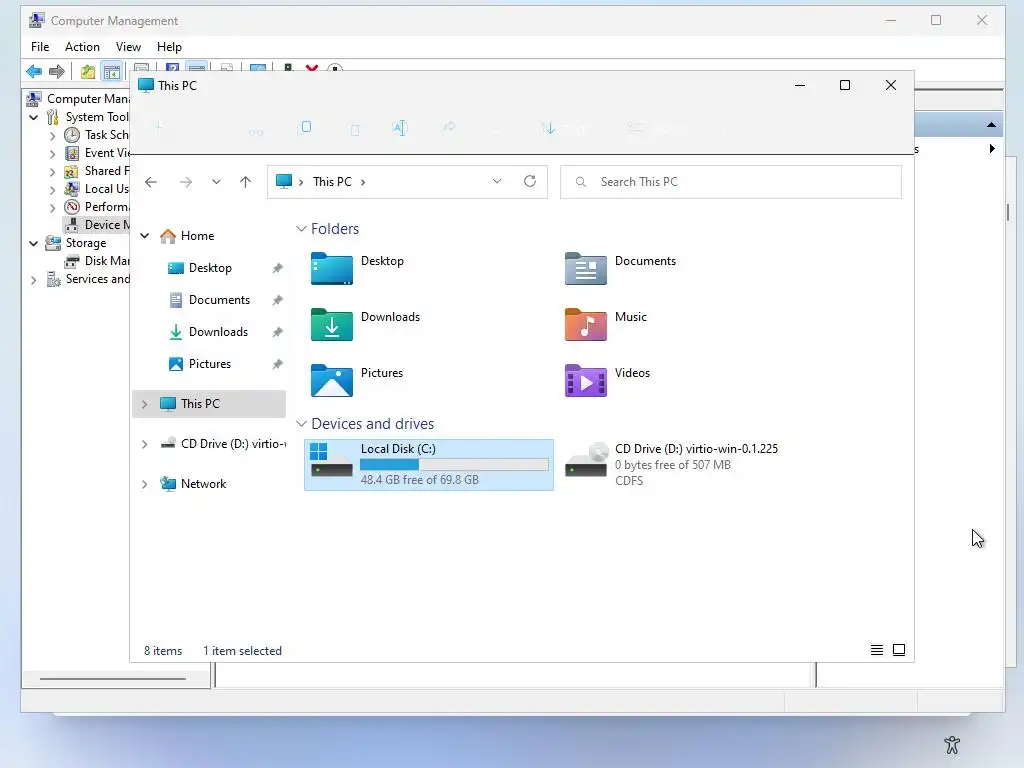Expand Network in the navigation pane
Viewport: 1024px width, 768px height.
[x=145, y=484]
